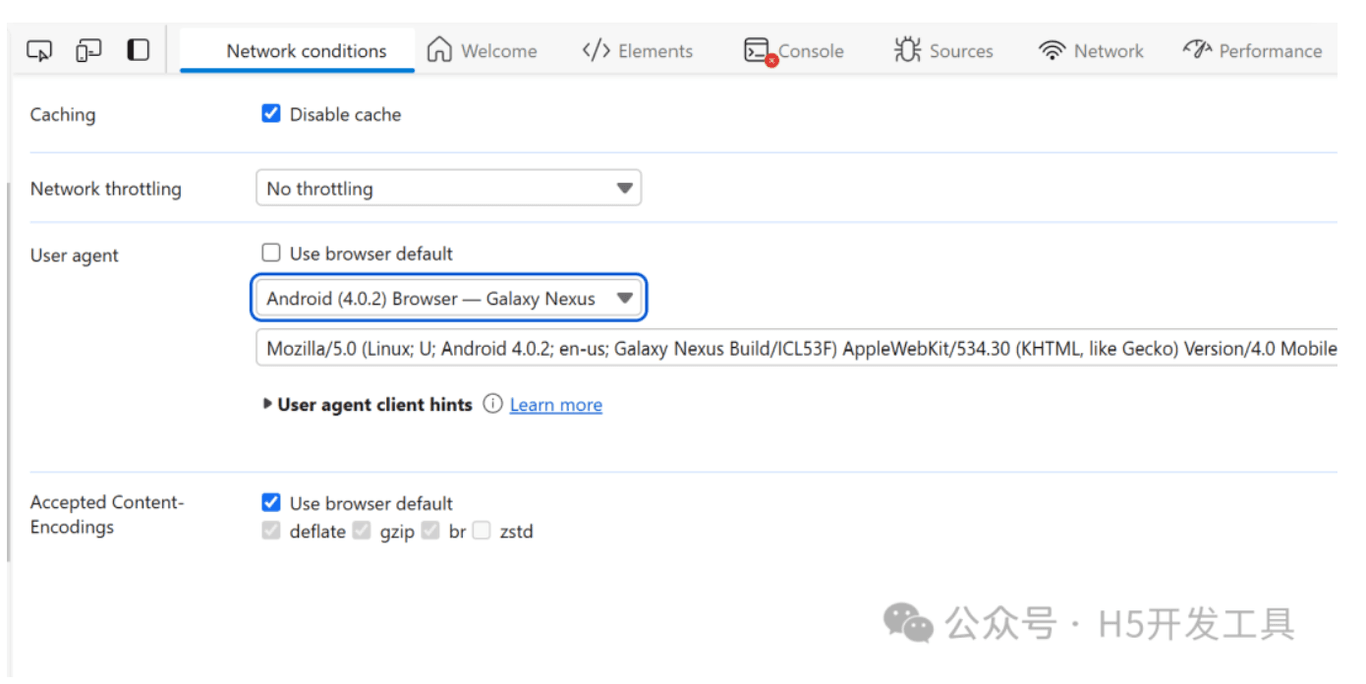1366x684 pixels.
Task: Click the Sources bug icon
Action: (x=907, y=50)
